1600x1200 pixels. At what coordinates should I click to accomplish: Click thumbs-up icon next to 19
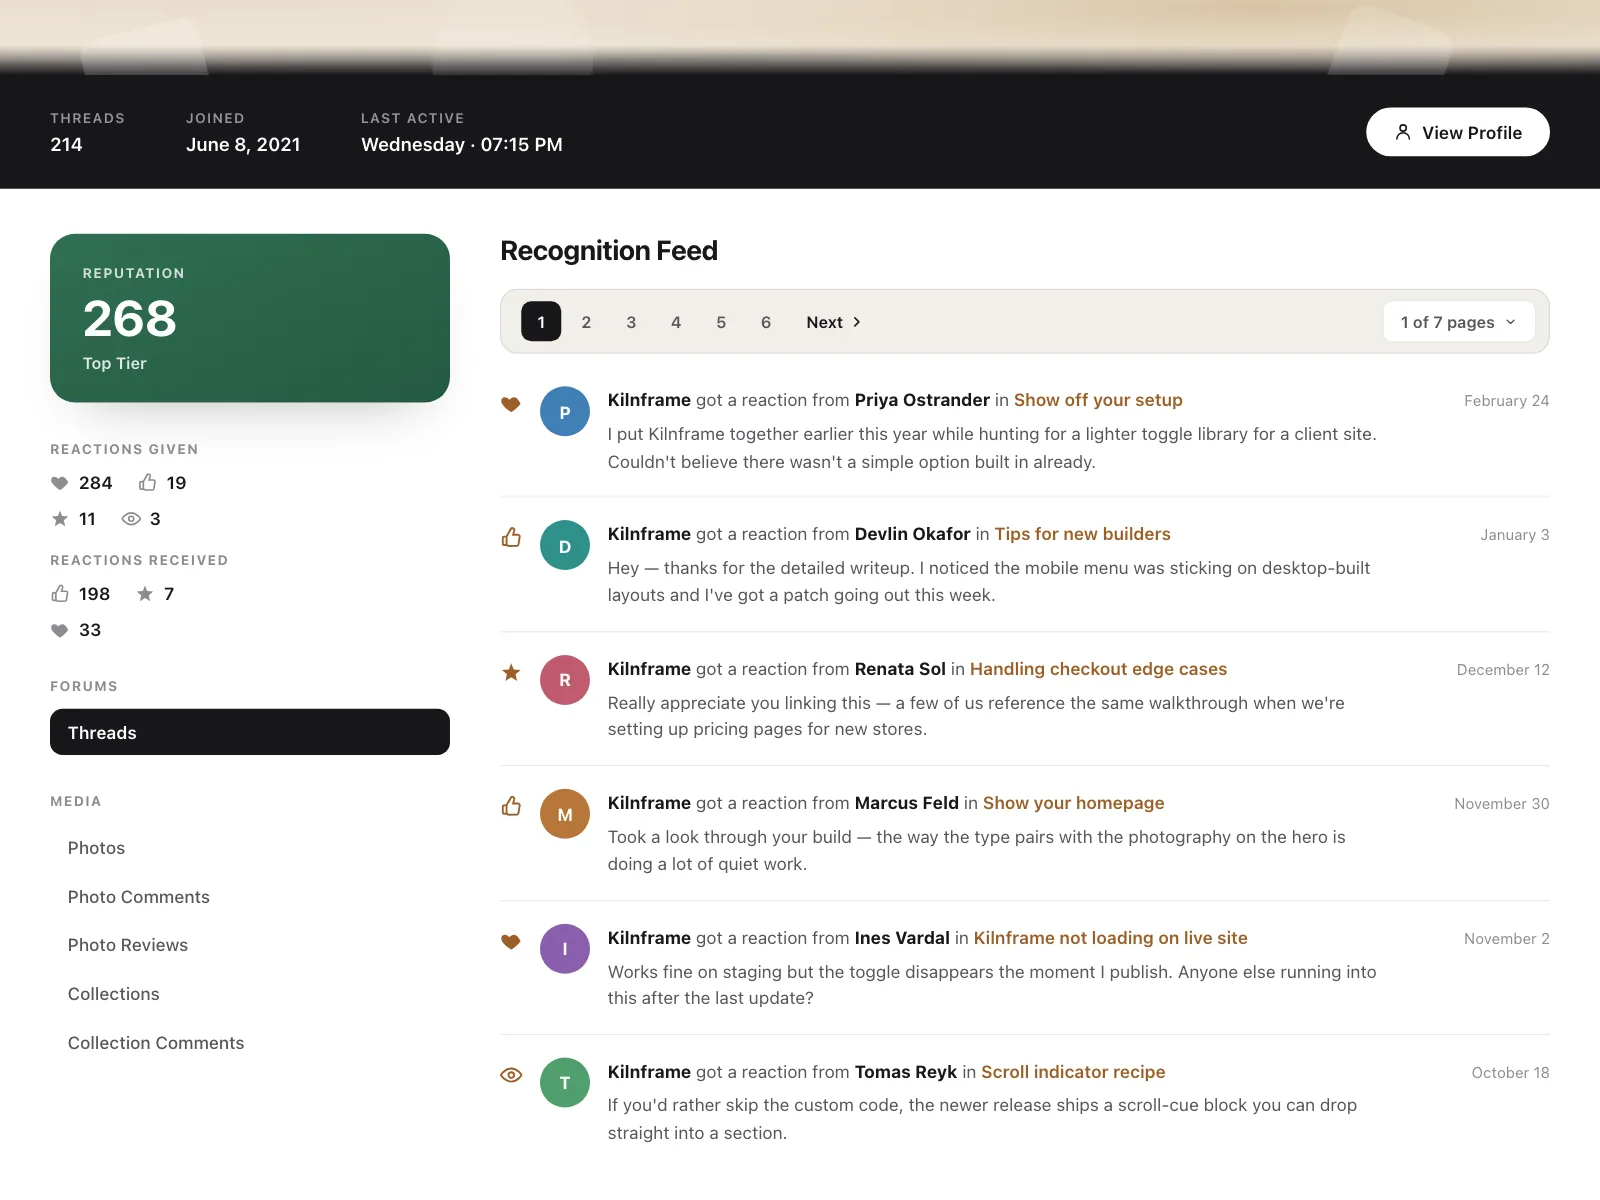[x=147, y=482]
